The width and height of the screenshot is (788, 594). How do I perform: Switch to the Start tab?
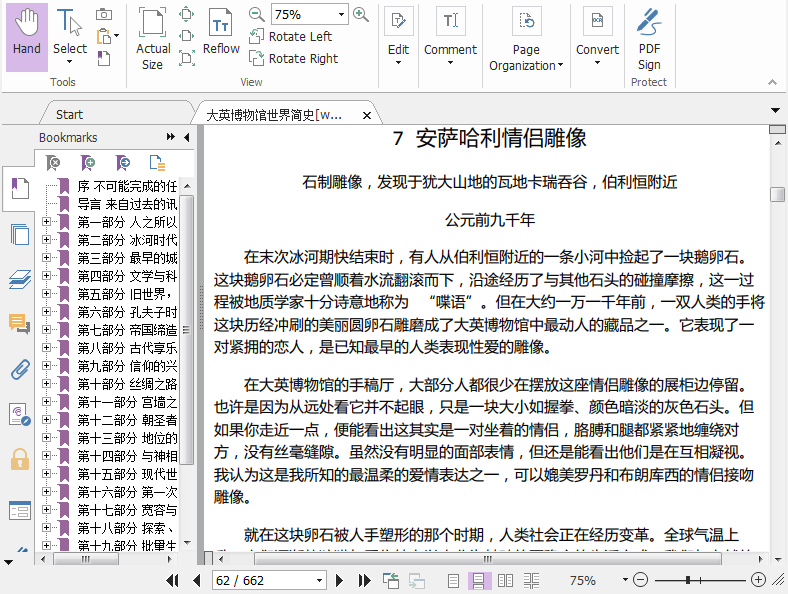(70, 114)
